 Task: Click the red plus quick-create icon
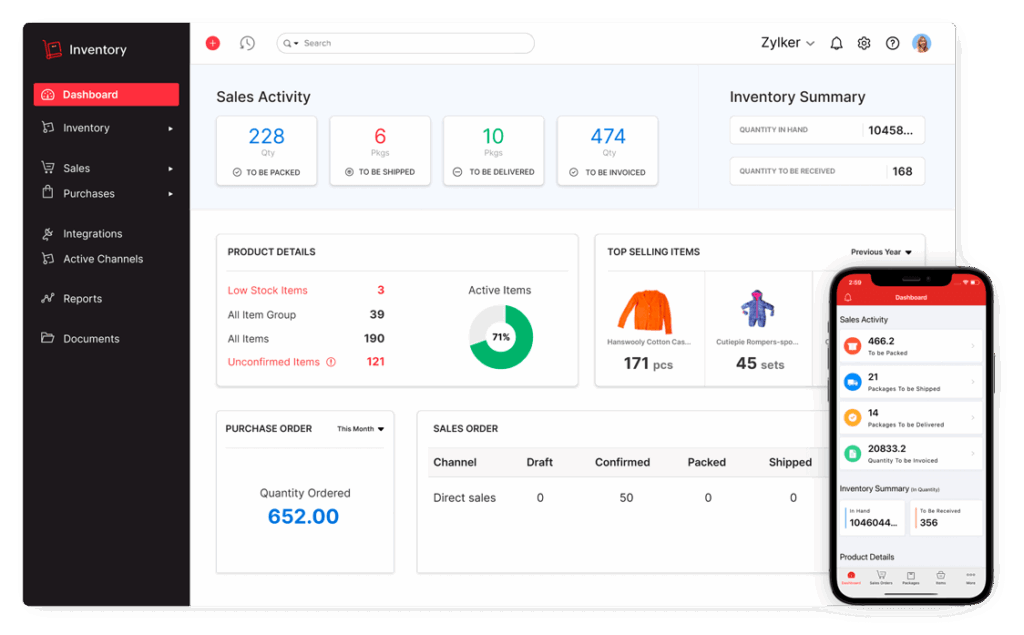click(213, 43)
